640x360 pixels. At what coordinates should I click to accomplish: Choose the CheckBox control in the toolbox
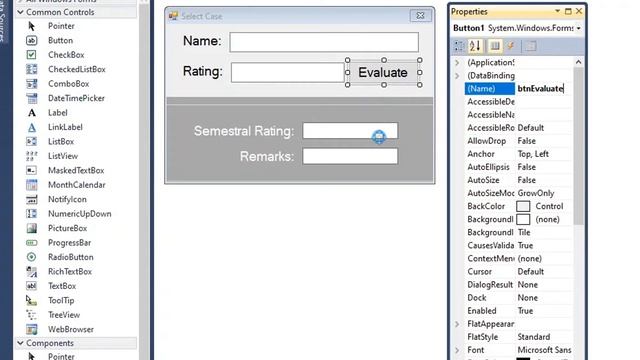66,55
